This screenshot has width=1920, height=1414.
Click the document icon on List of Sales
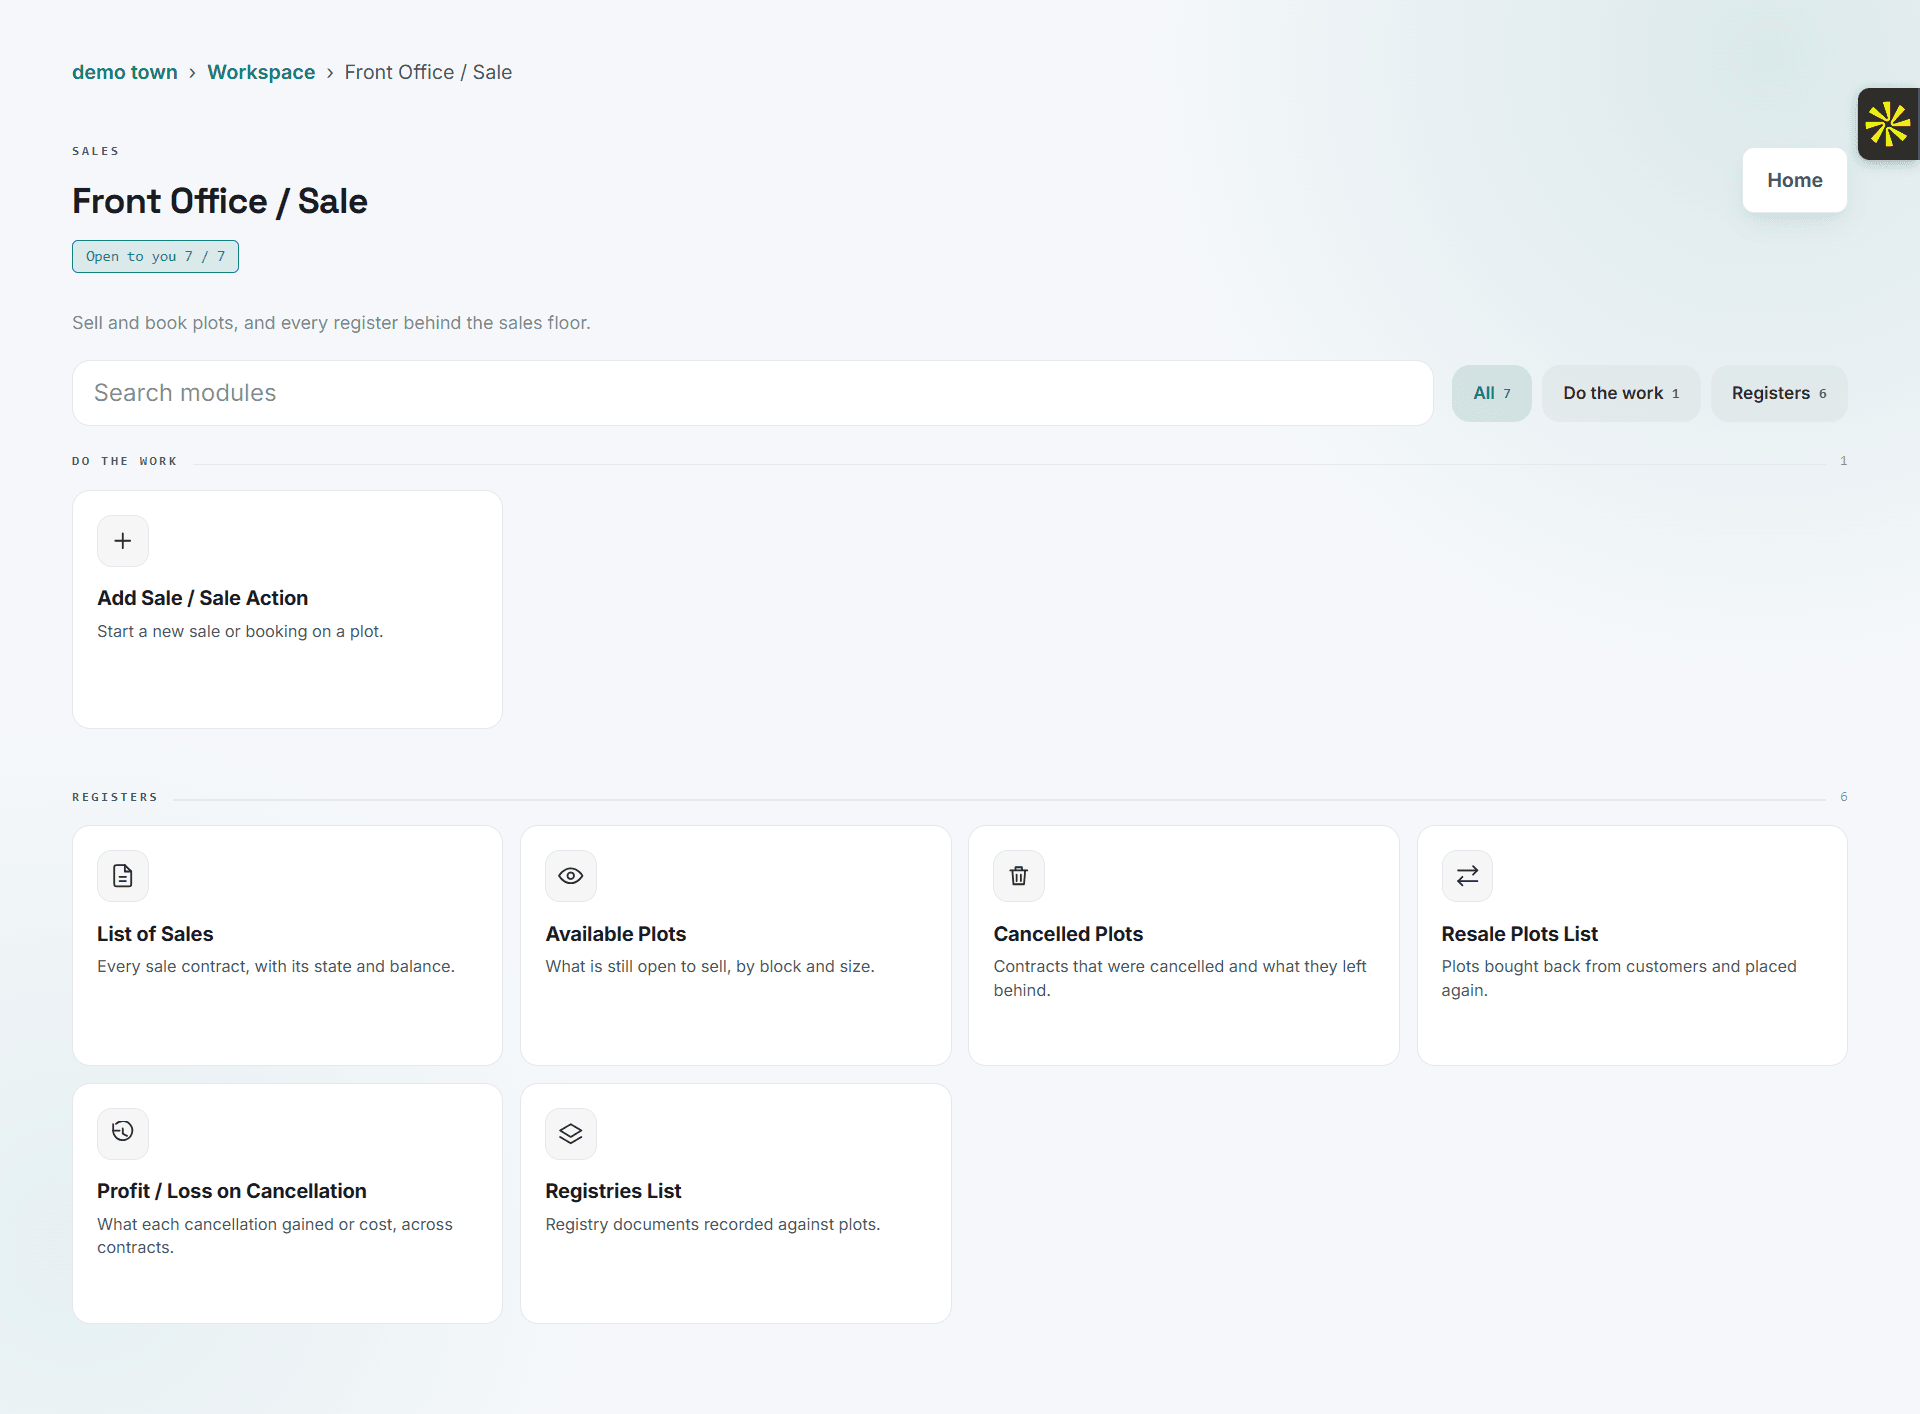pyautogui.click(x=123, y=876)
